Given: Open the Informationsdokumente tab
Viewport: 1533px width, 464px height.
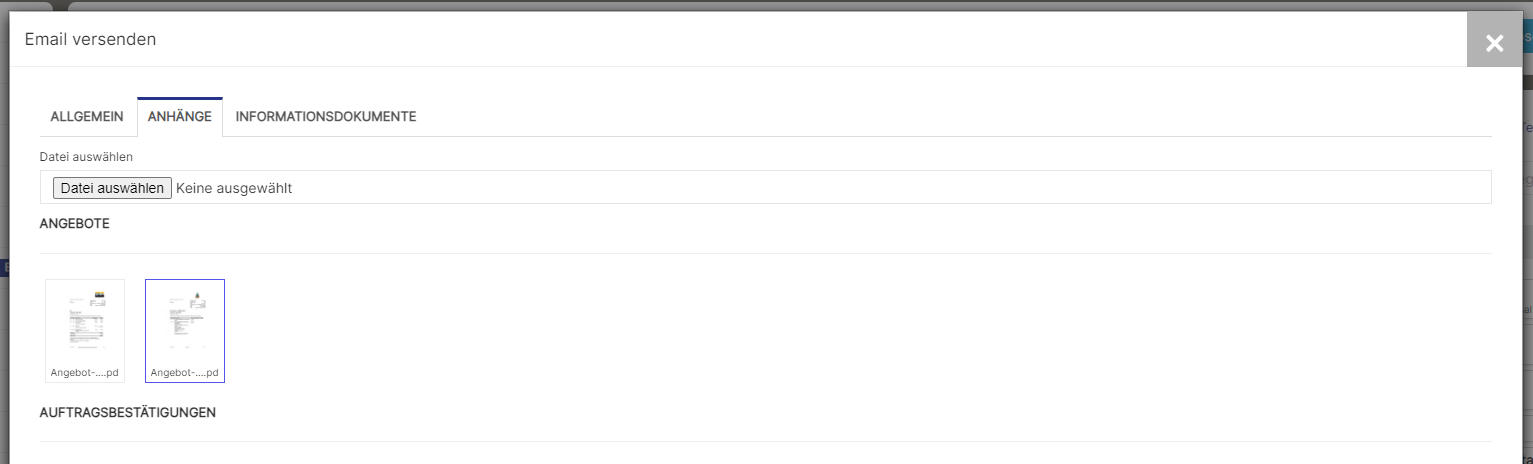Looking at the screenshot, I should point(326,117).
